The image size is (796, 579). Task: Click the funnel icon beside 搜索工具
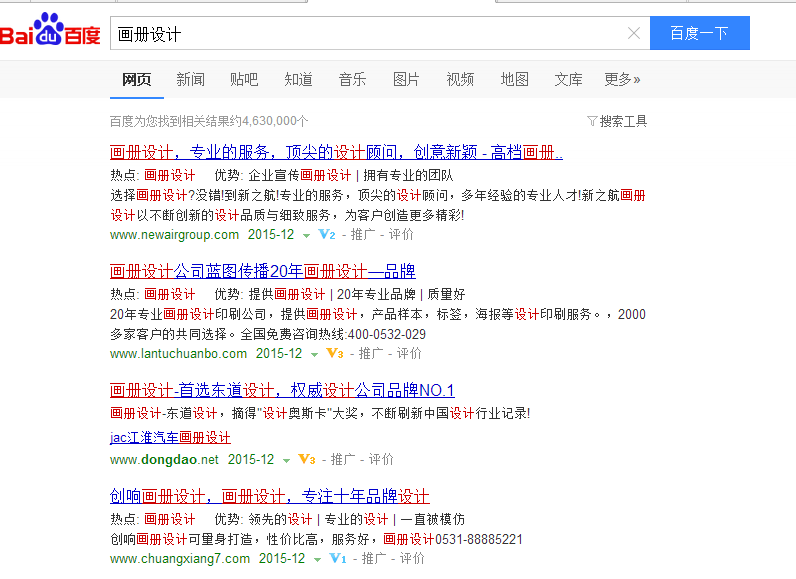pyautogui.click(x=592, y=121)
